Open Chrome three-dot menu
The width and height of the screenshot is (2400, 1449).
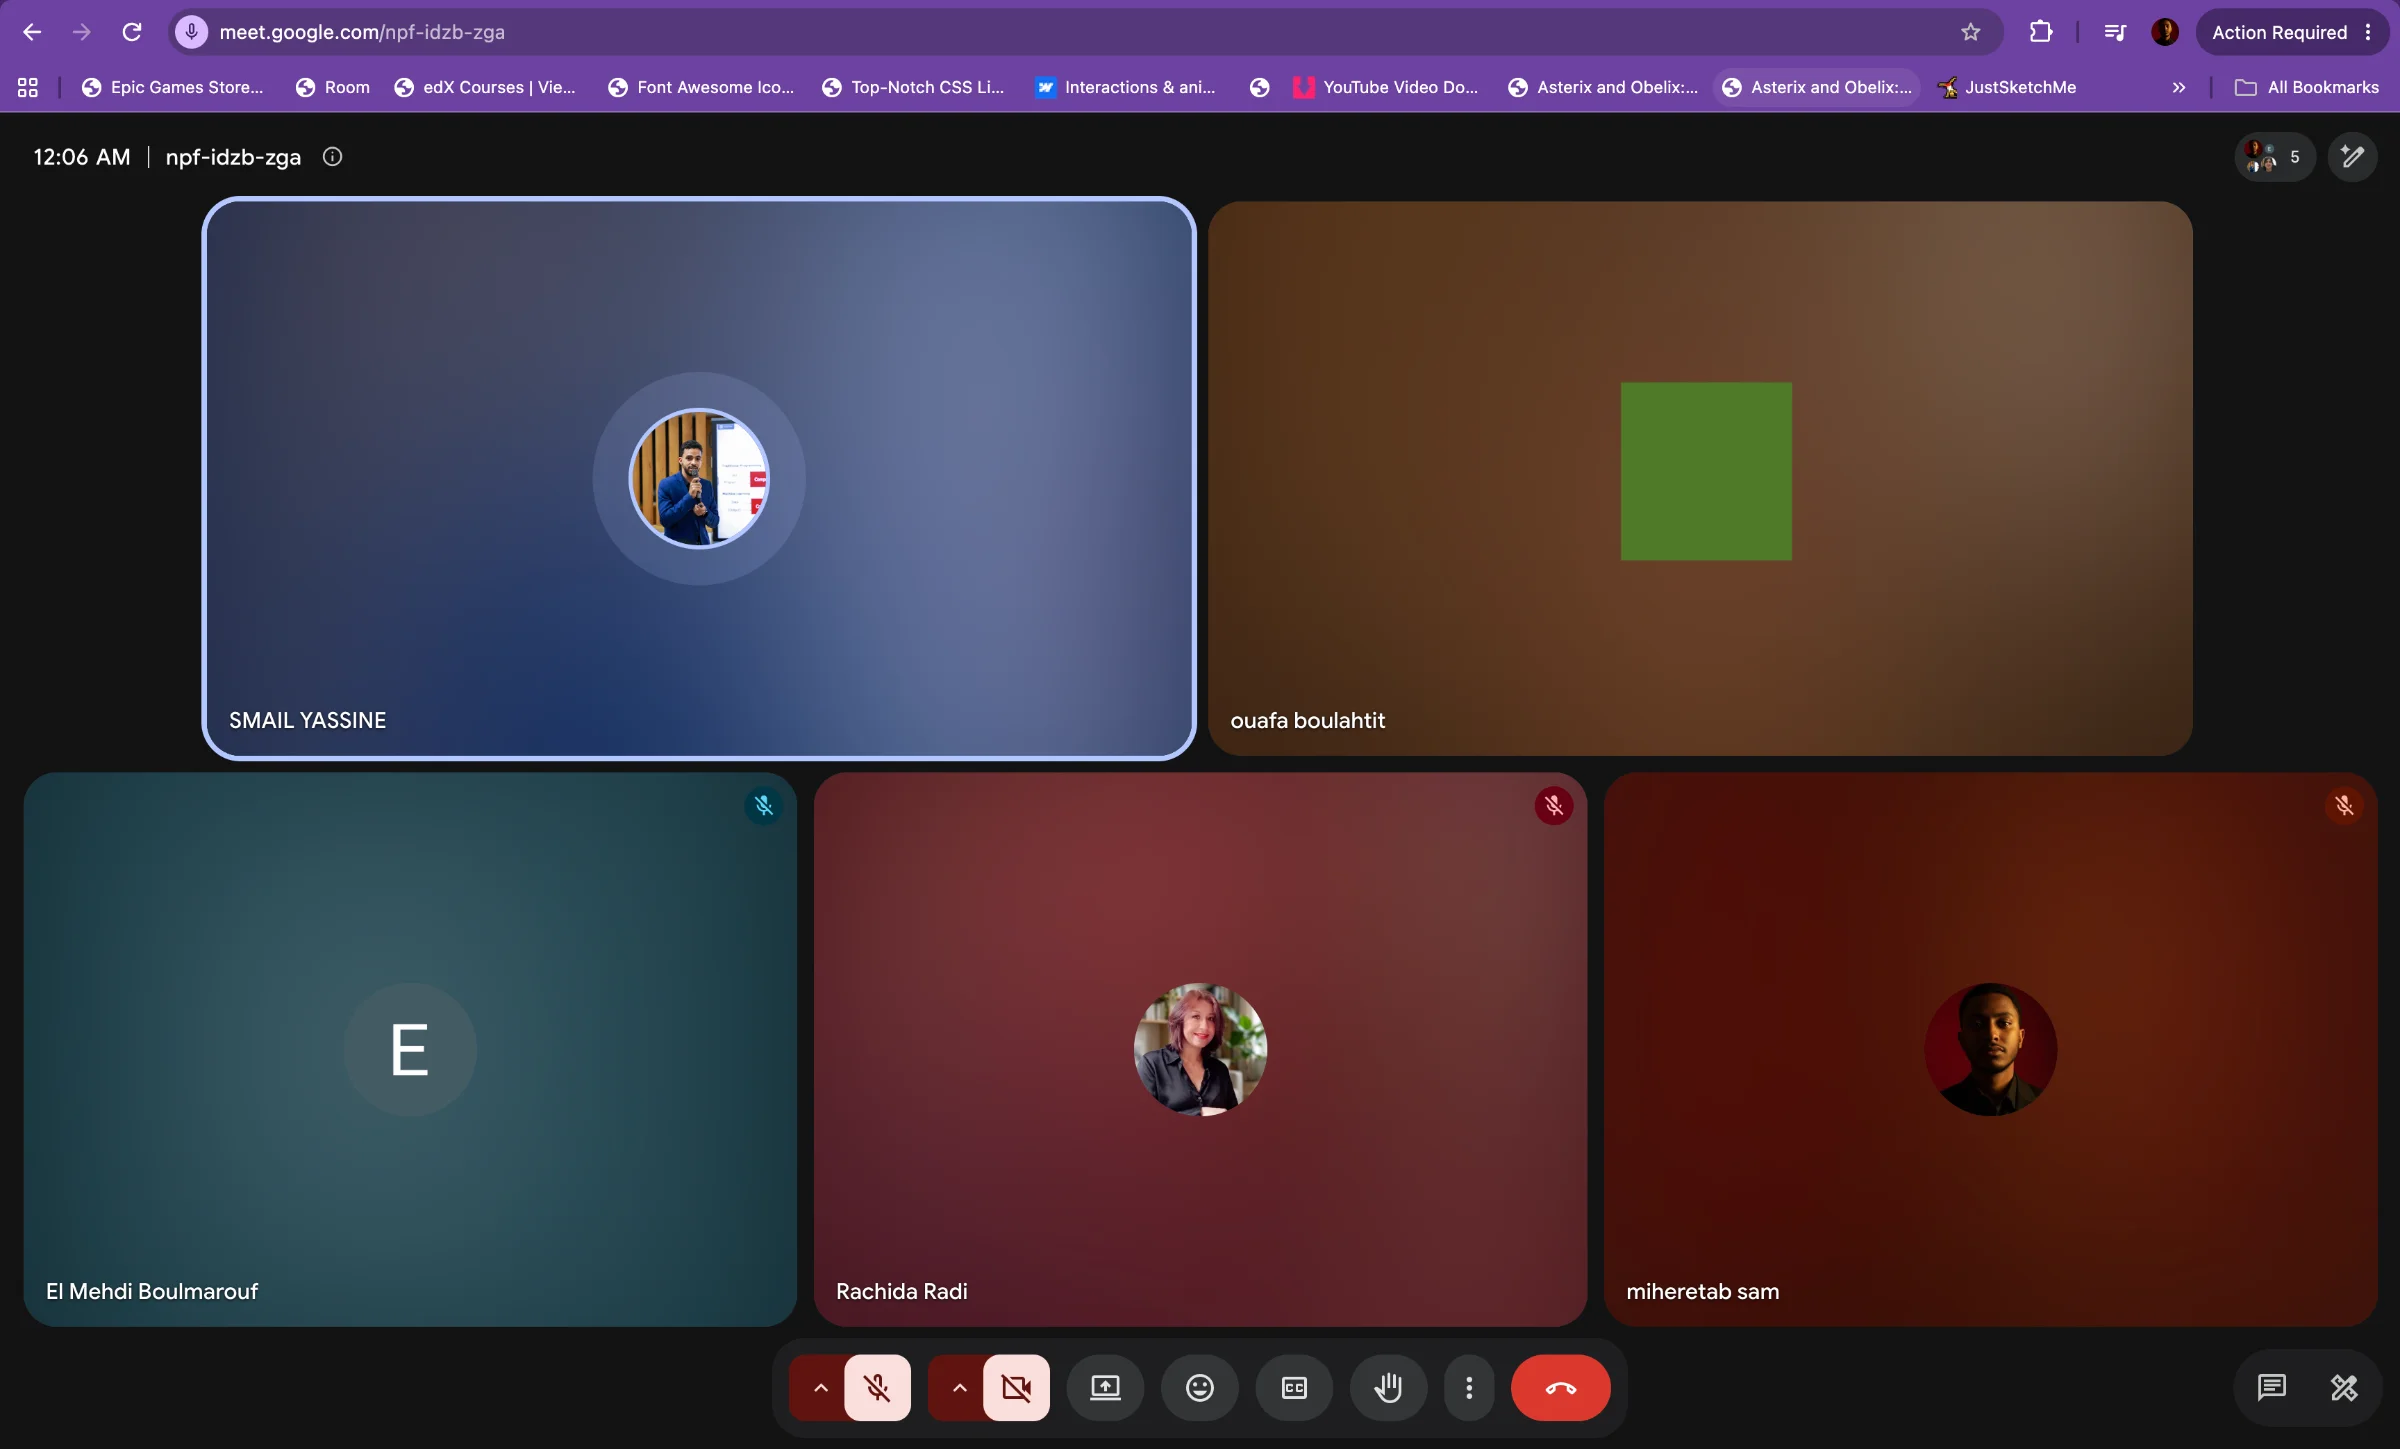click(2368, 32)
